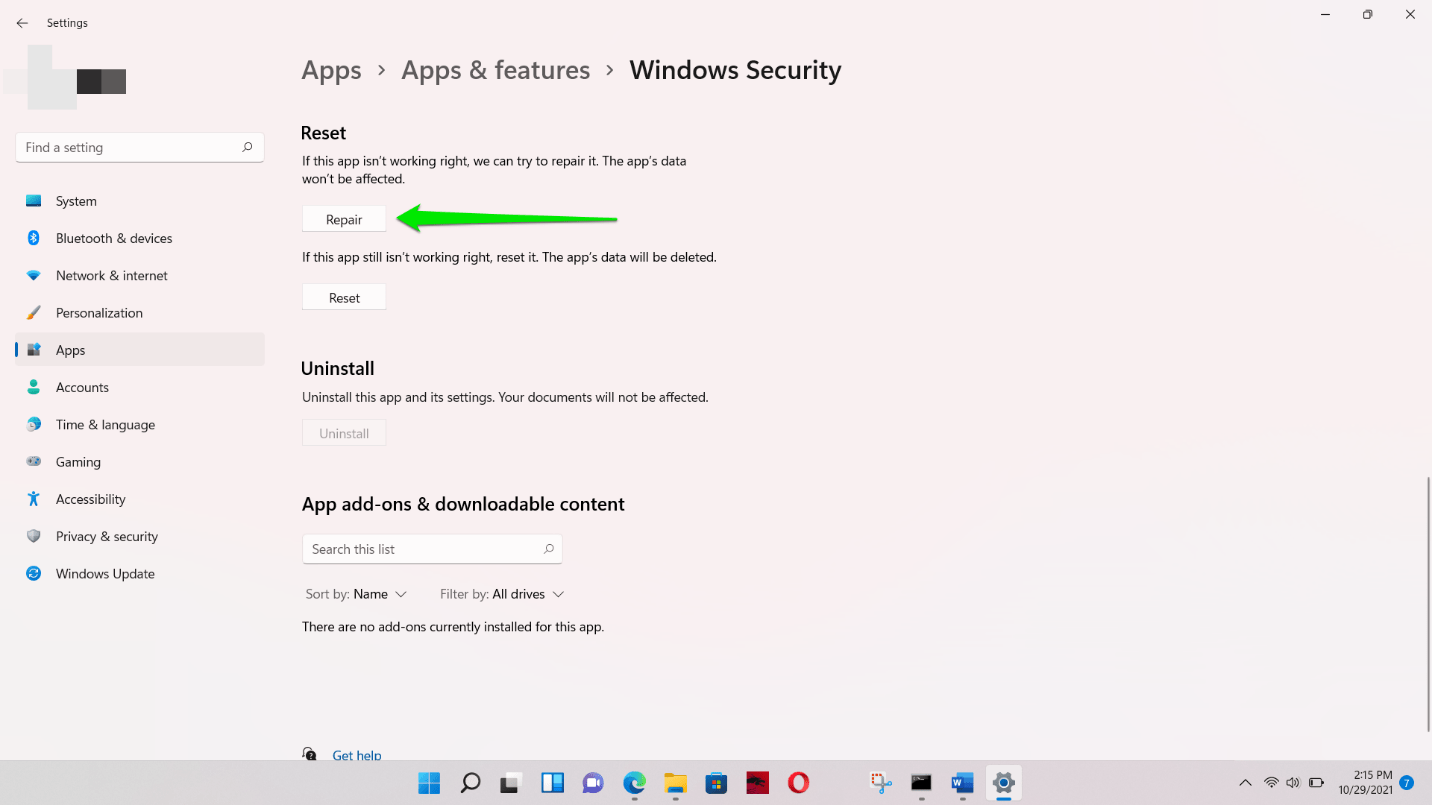Open Apps & features breadcrumb link
The height and width of the screenshot is (805, 1432).
[x=495, y=70]
